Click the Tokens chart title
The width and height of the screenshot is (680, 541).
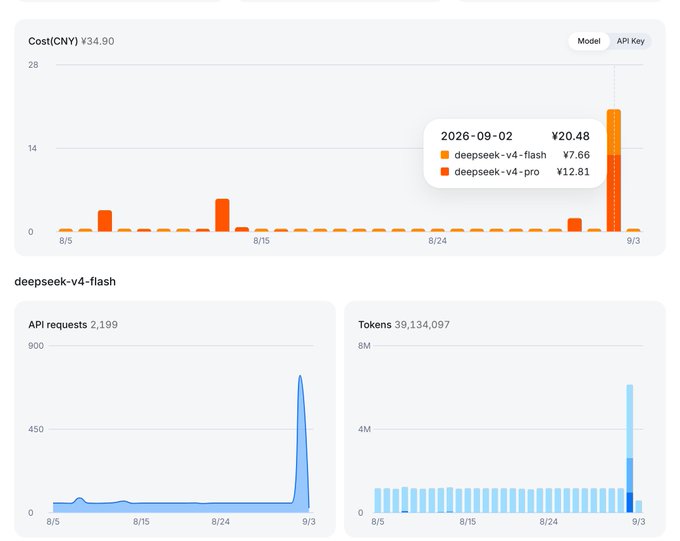[375, 325]
